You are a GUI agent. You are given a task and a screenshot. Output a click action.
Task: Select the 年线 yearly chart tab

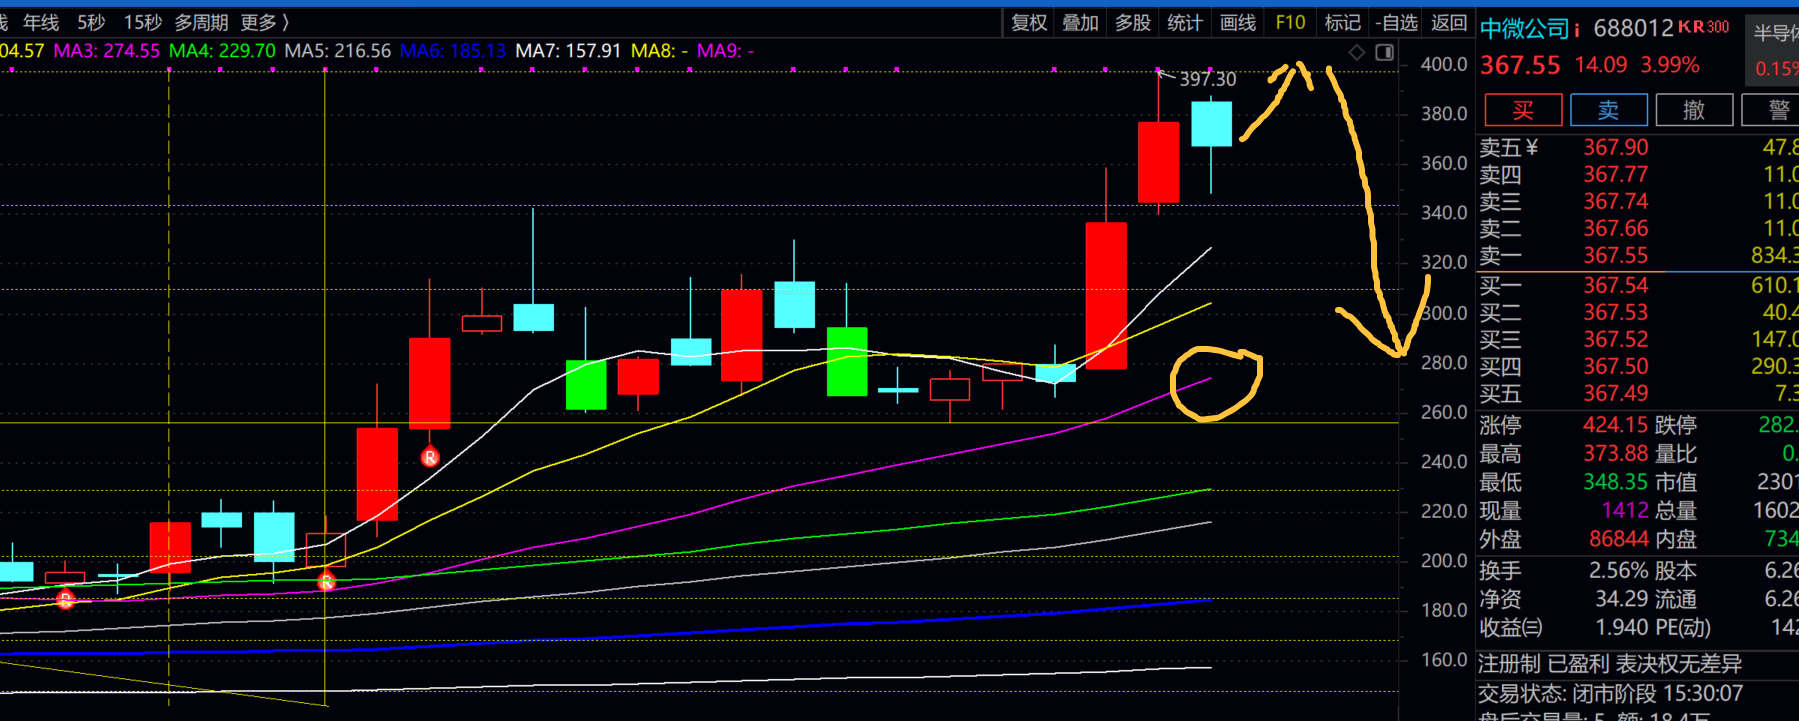click(41, 22)
